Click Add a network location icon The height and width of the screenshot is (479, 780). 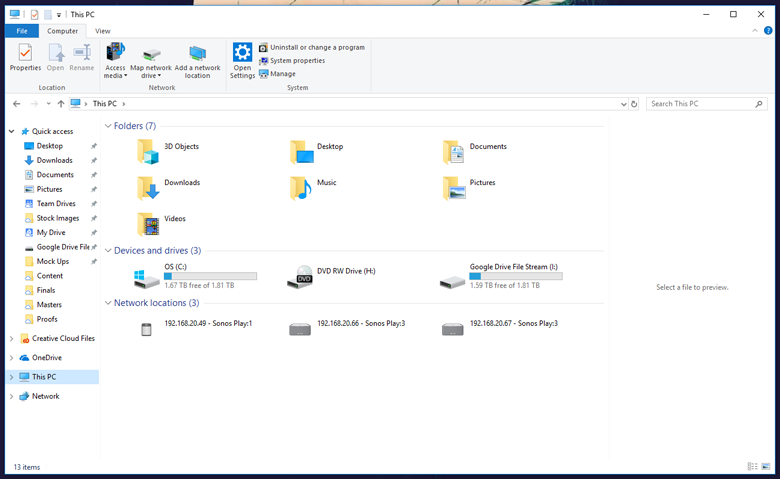198,59
